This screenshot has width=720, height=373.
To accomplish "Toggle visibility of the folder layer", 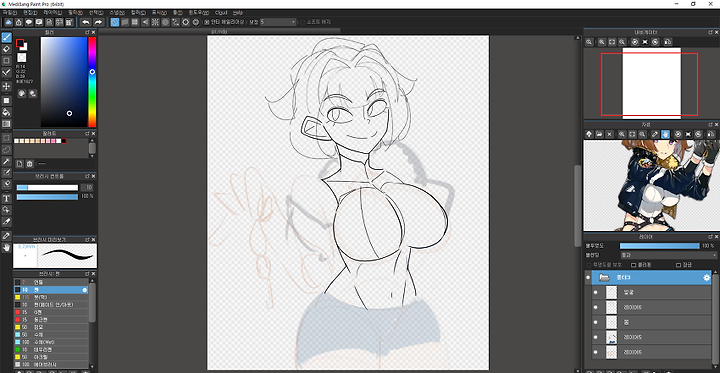I will point(588,277).
